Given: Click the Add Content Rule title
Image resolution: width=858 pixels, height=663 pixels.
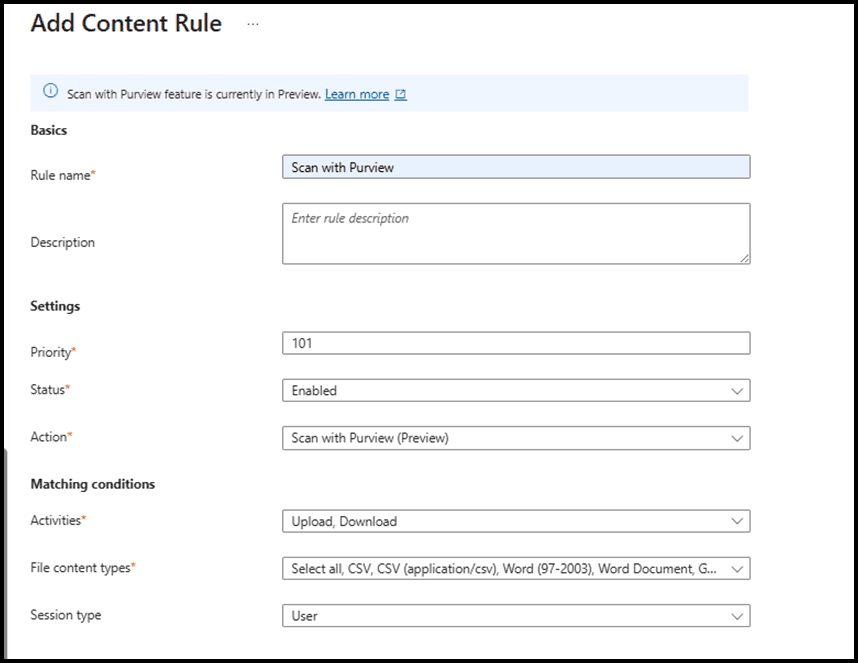Looking at the screenshot, I should tap(126, 24).
